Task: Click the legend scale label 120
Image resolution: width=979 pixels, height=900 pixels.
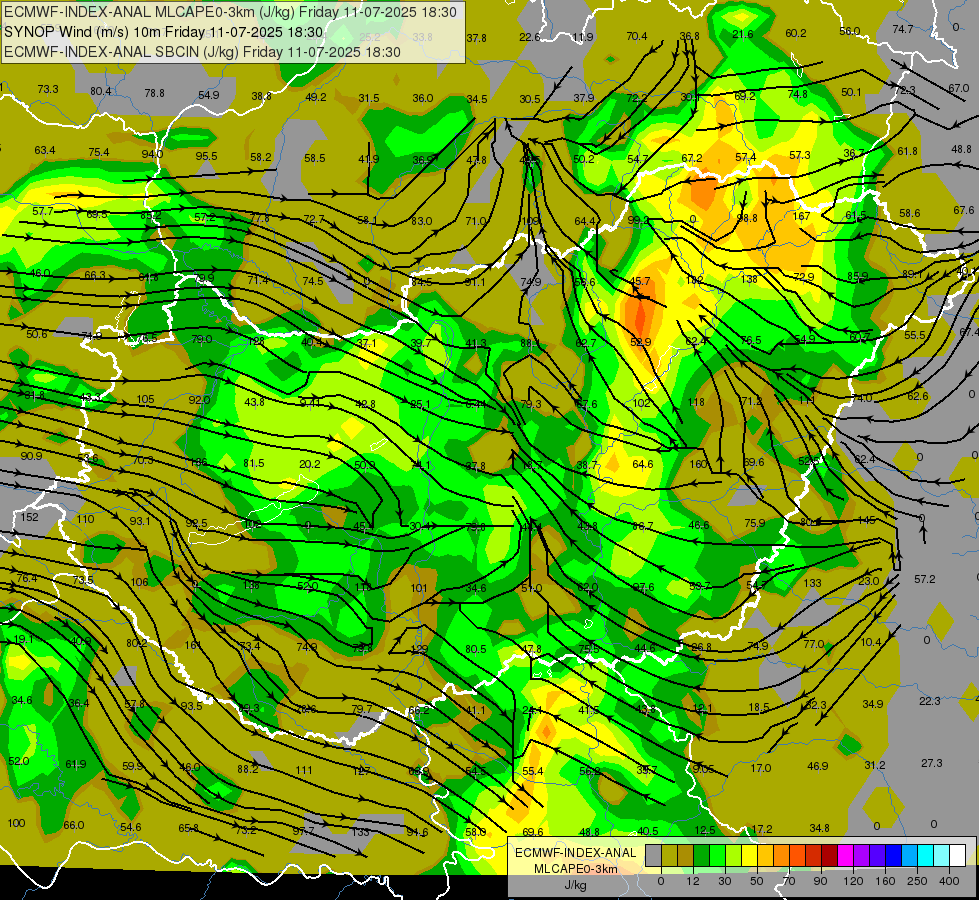Action: coord(853,881)
